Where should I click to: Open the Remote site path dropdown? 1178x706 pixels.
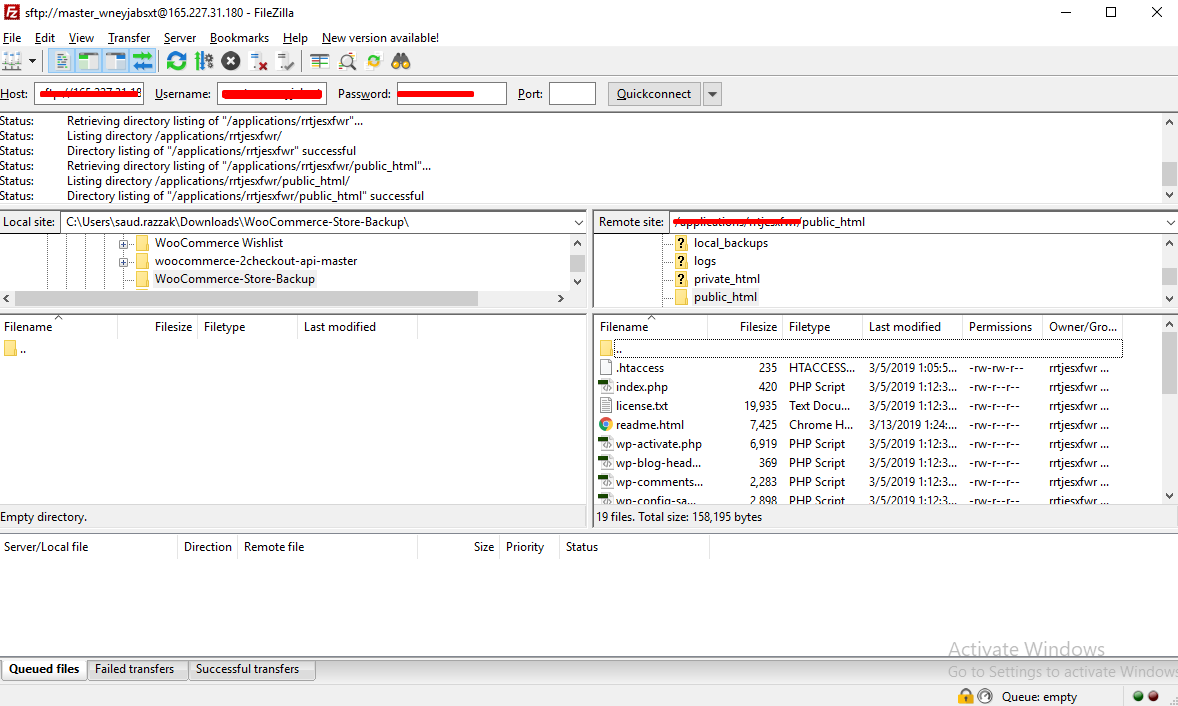tap(1170, 222)
